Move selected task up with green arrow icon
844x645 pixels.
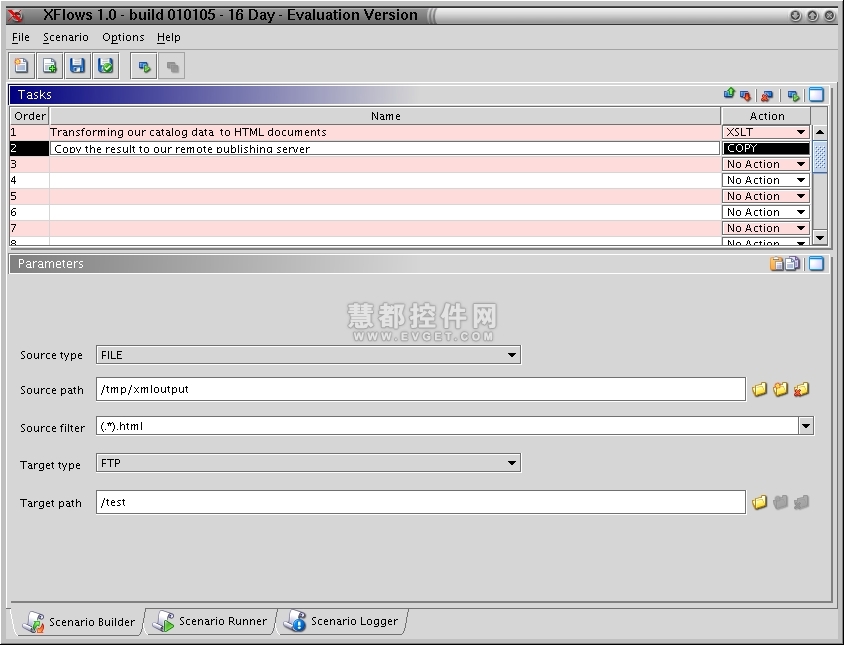(x=729, y=95)
